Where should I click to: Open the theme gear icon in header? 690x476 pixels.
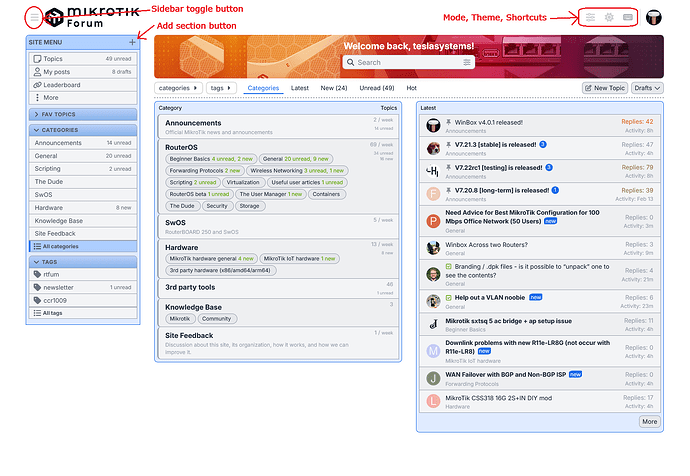[x=609, y=17]
